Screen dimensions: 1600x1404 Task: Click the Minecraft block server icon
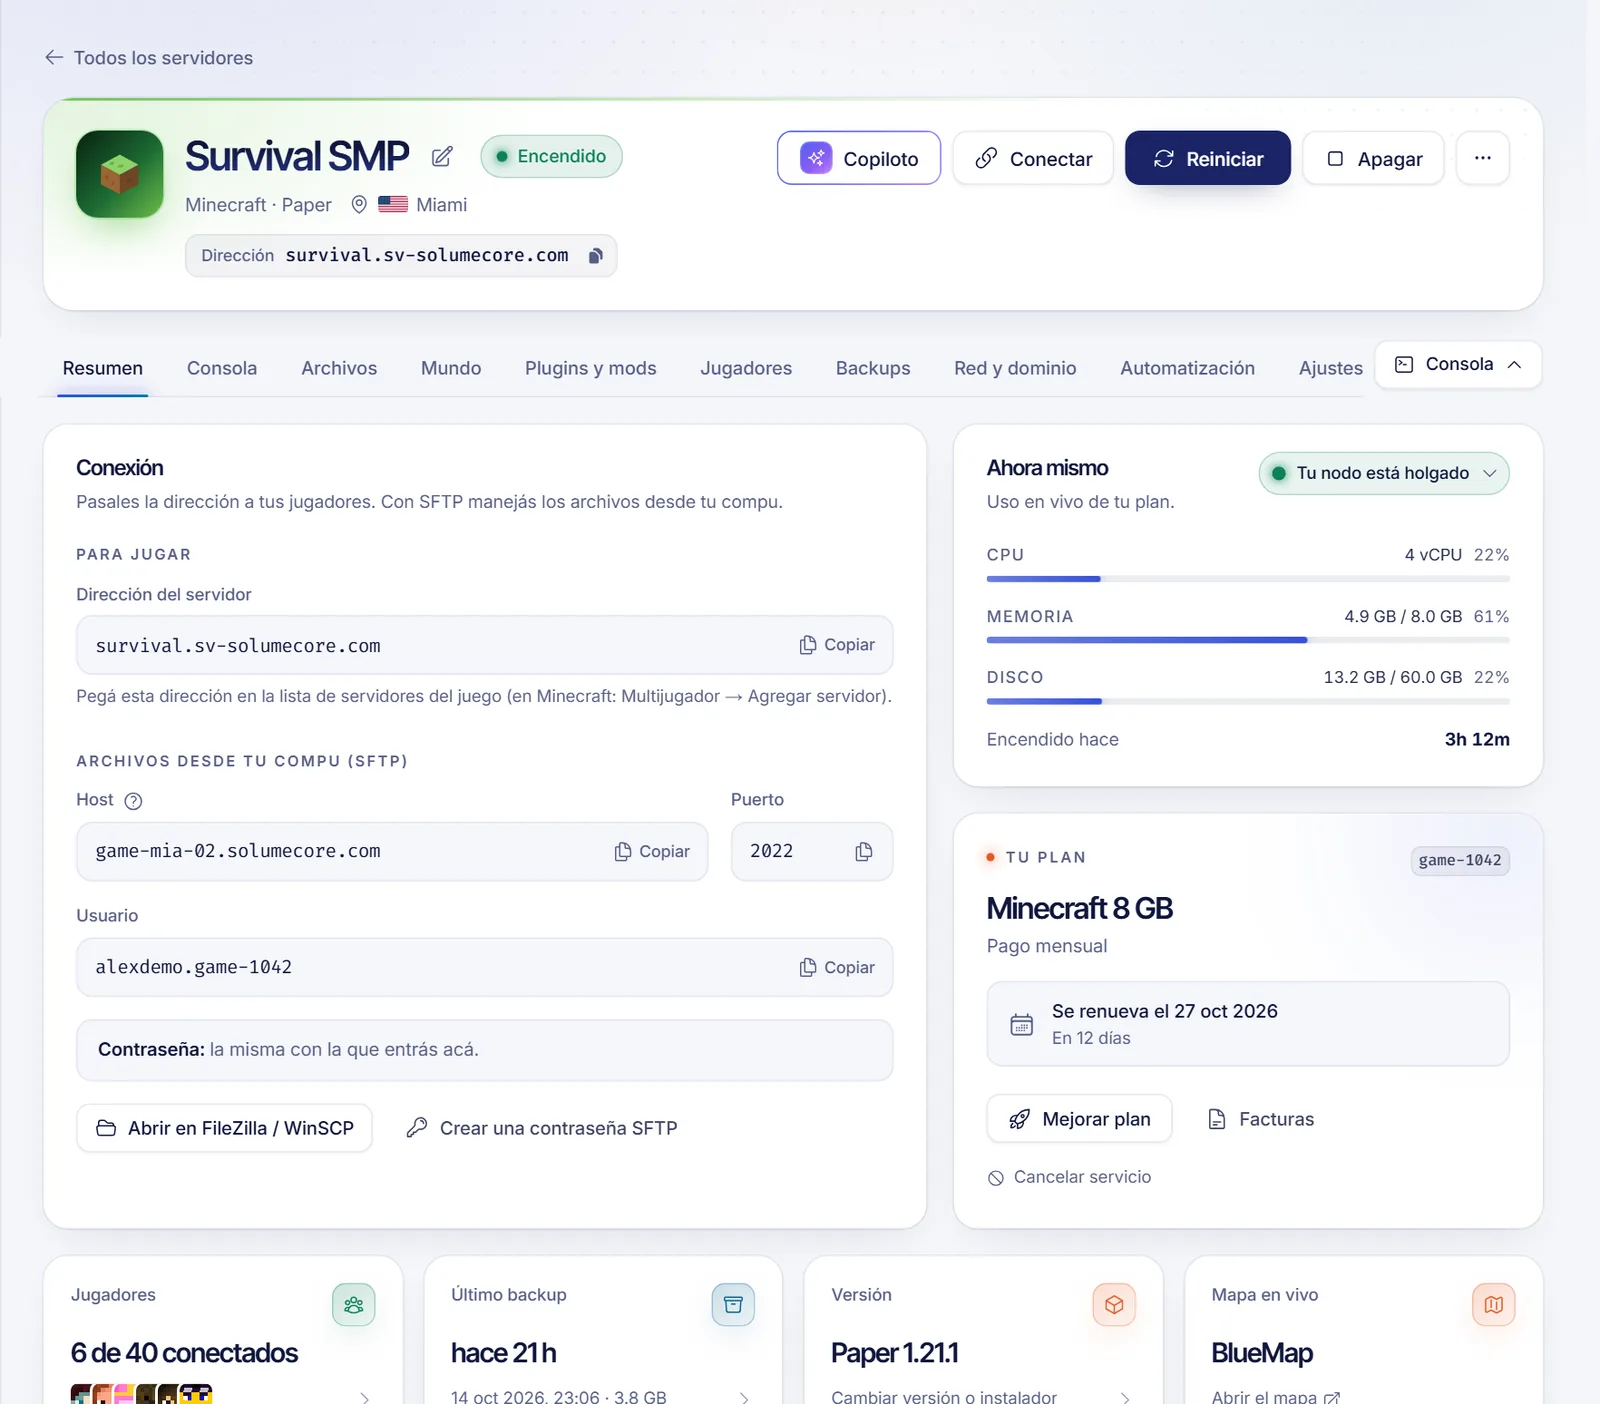120,174
